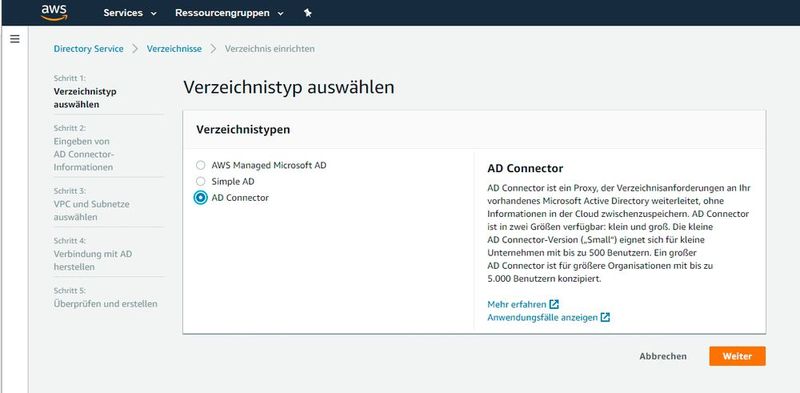Viewport: 800px width, 393px height.
Task: Select the Simple AD radio option
Action: 201,181
